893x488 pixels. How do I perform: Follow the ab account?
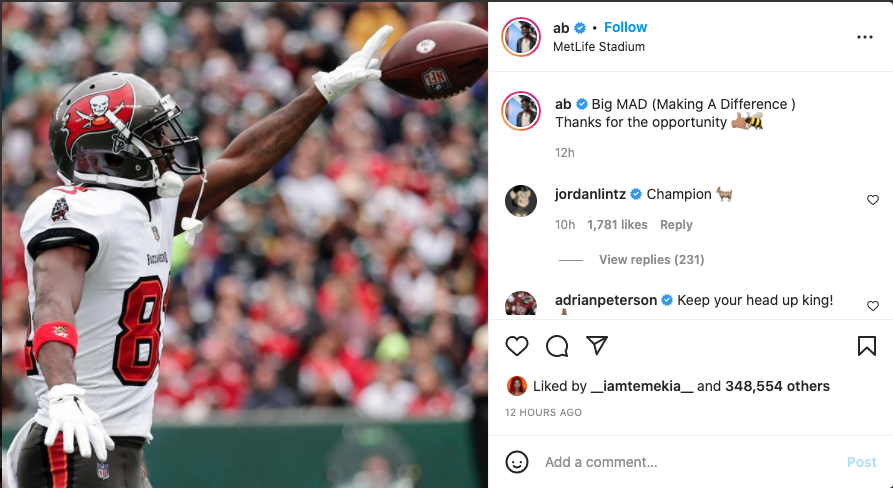pyautogui.click(x=625, y=27)
